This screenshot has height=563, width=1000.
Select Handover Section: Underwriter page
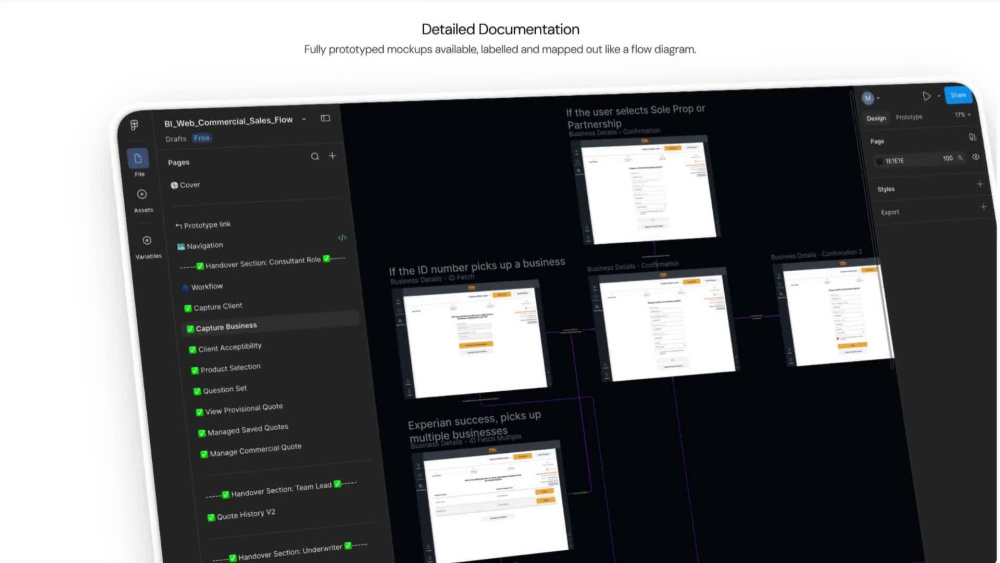[290, 552]
